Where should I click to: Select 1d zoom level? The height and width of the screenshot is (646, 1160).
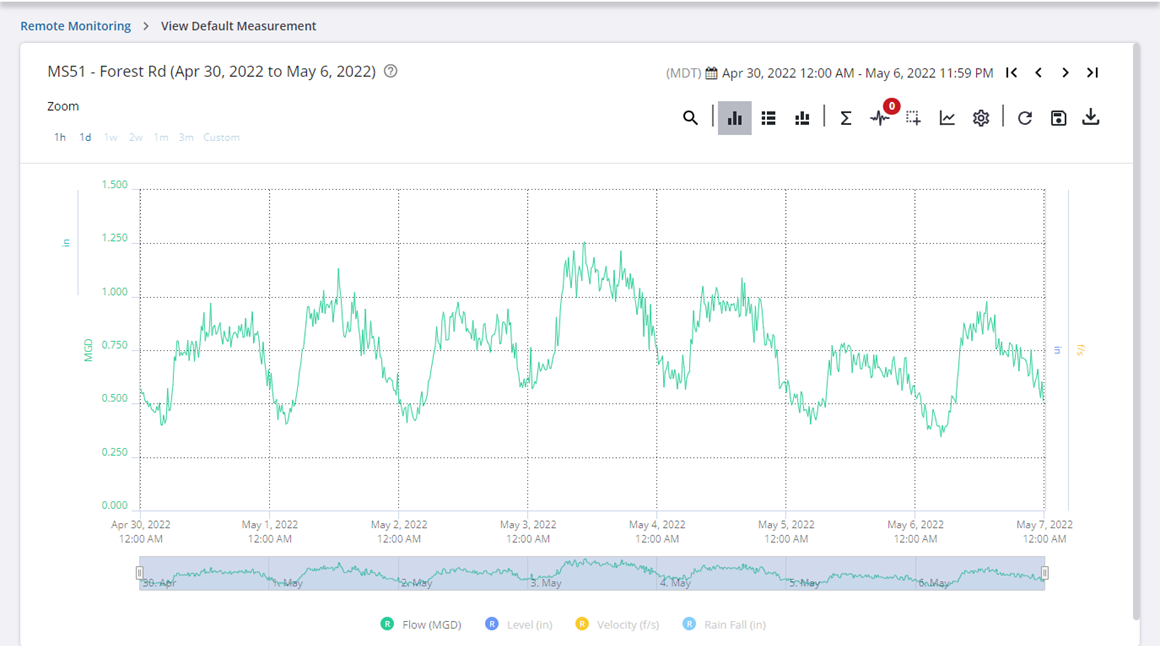click(x=85, y=137)
